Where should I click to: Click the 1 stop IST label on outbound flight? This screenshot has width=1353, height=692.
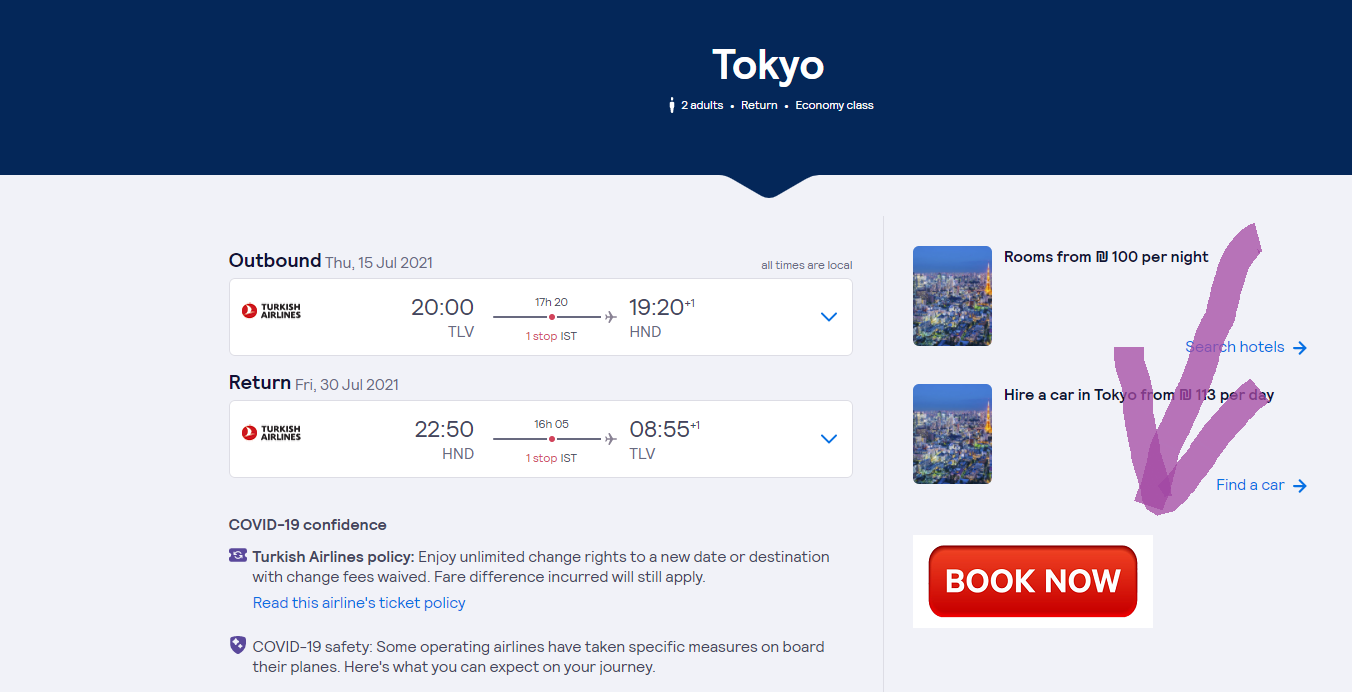tap(551, 336)
